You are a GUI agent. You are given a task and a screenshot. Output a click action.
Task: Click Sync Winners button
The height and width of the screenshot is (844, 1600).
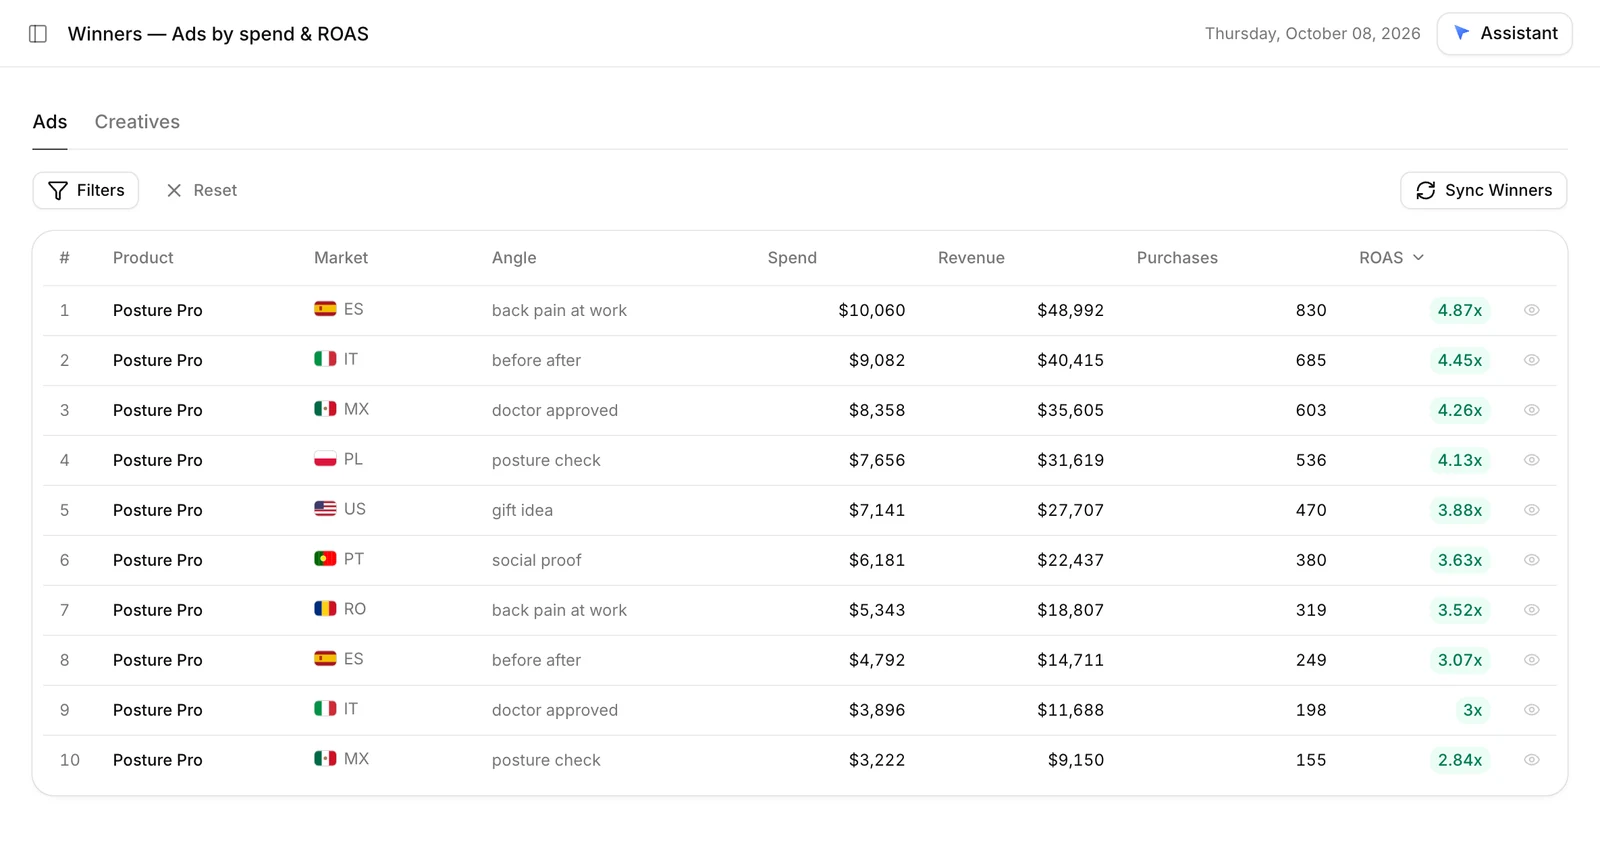1483,190
